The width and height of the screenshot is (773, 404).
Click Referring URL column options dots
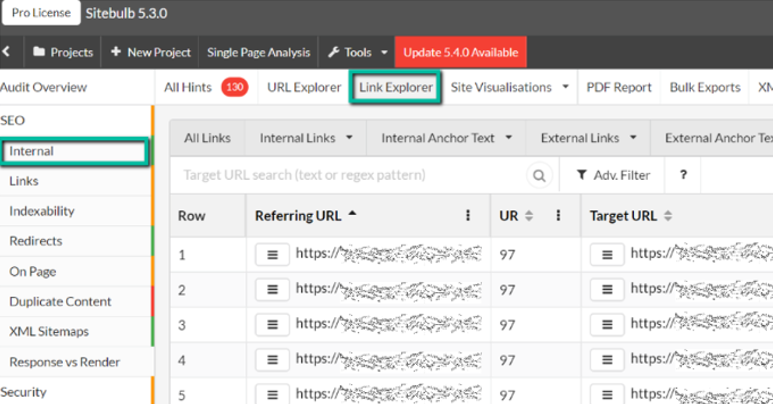point(468,215)
